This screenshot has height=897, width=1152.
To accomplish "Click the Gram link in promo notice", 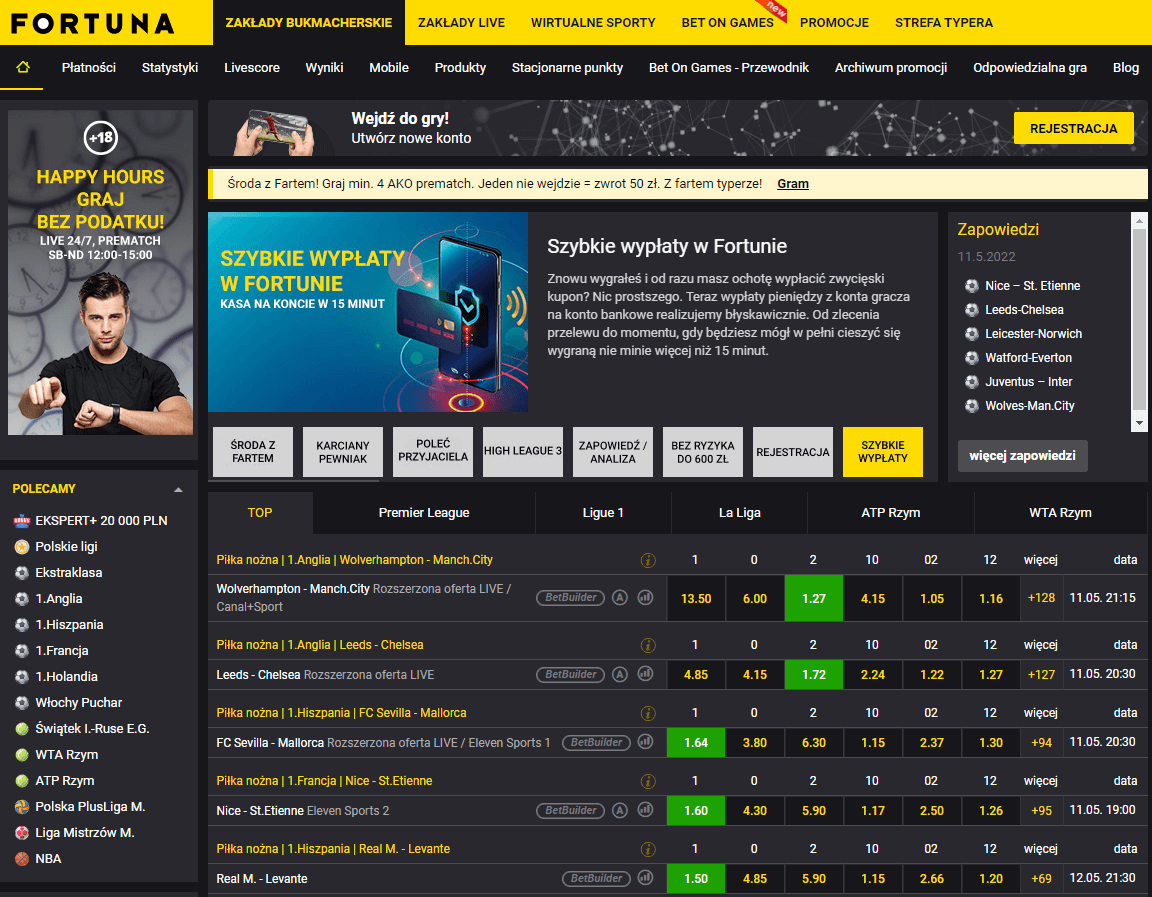I will 793,184.
